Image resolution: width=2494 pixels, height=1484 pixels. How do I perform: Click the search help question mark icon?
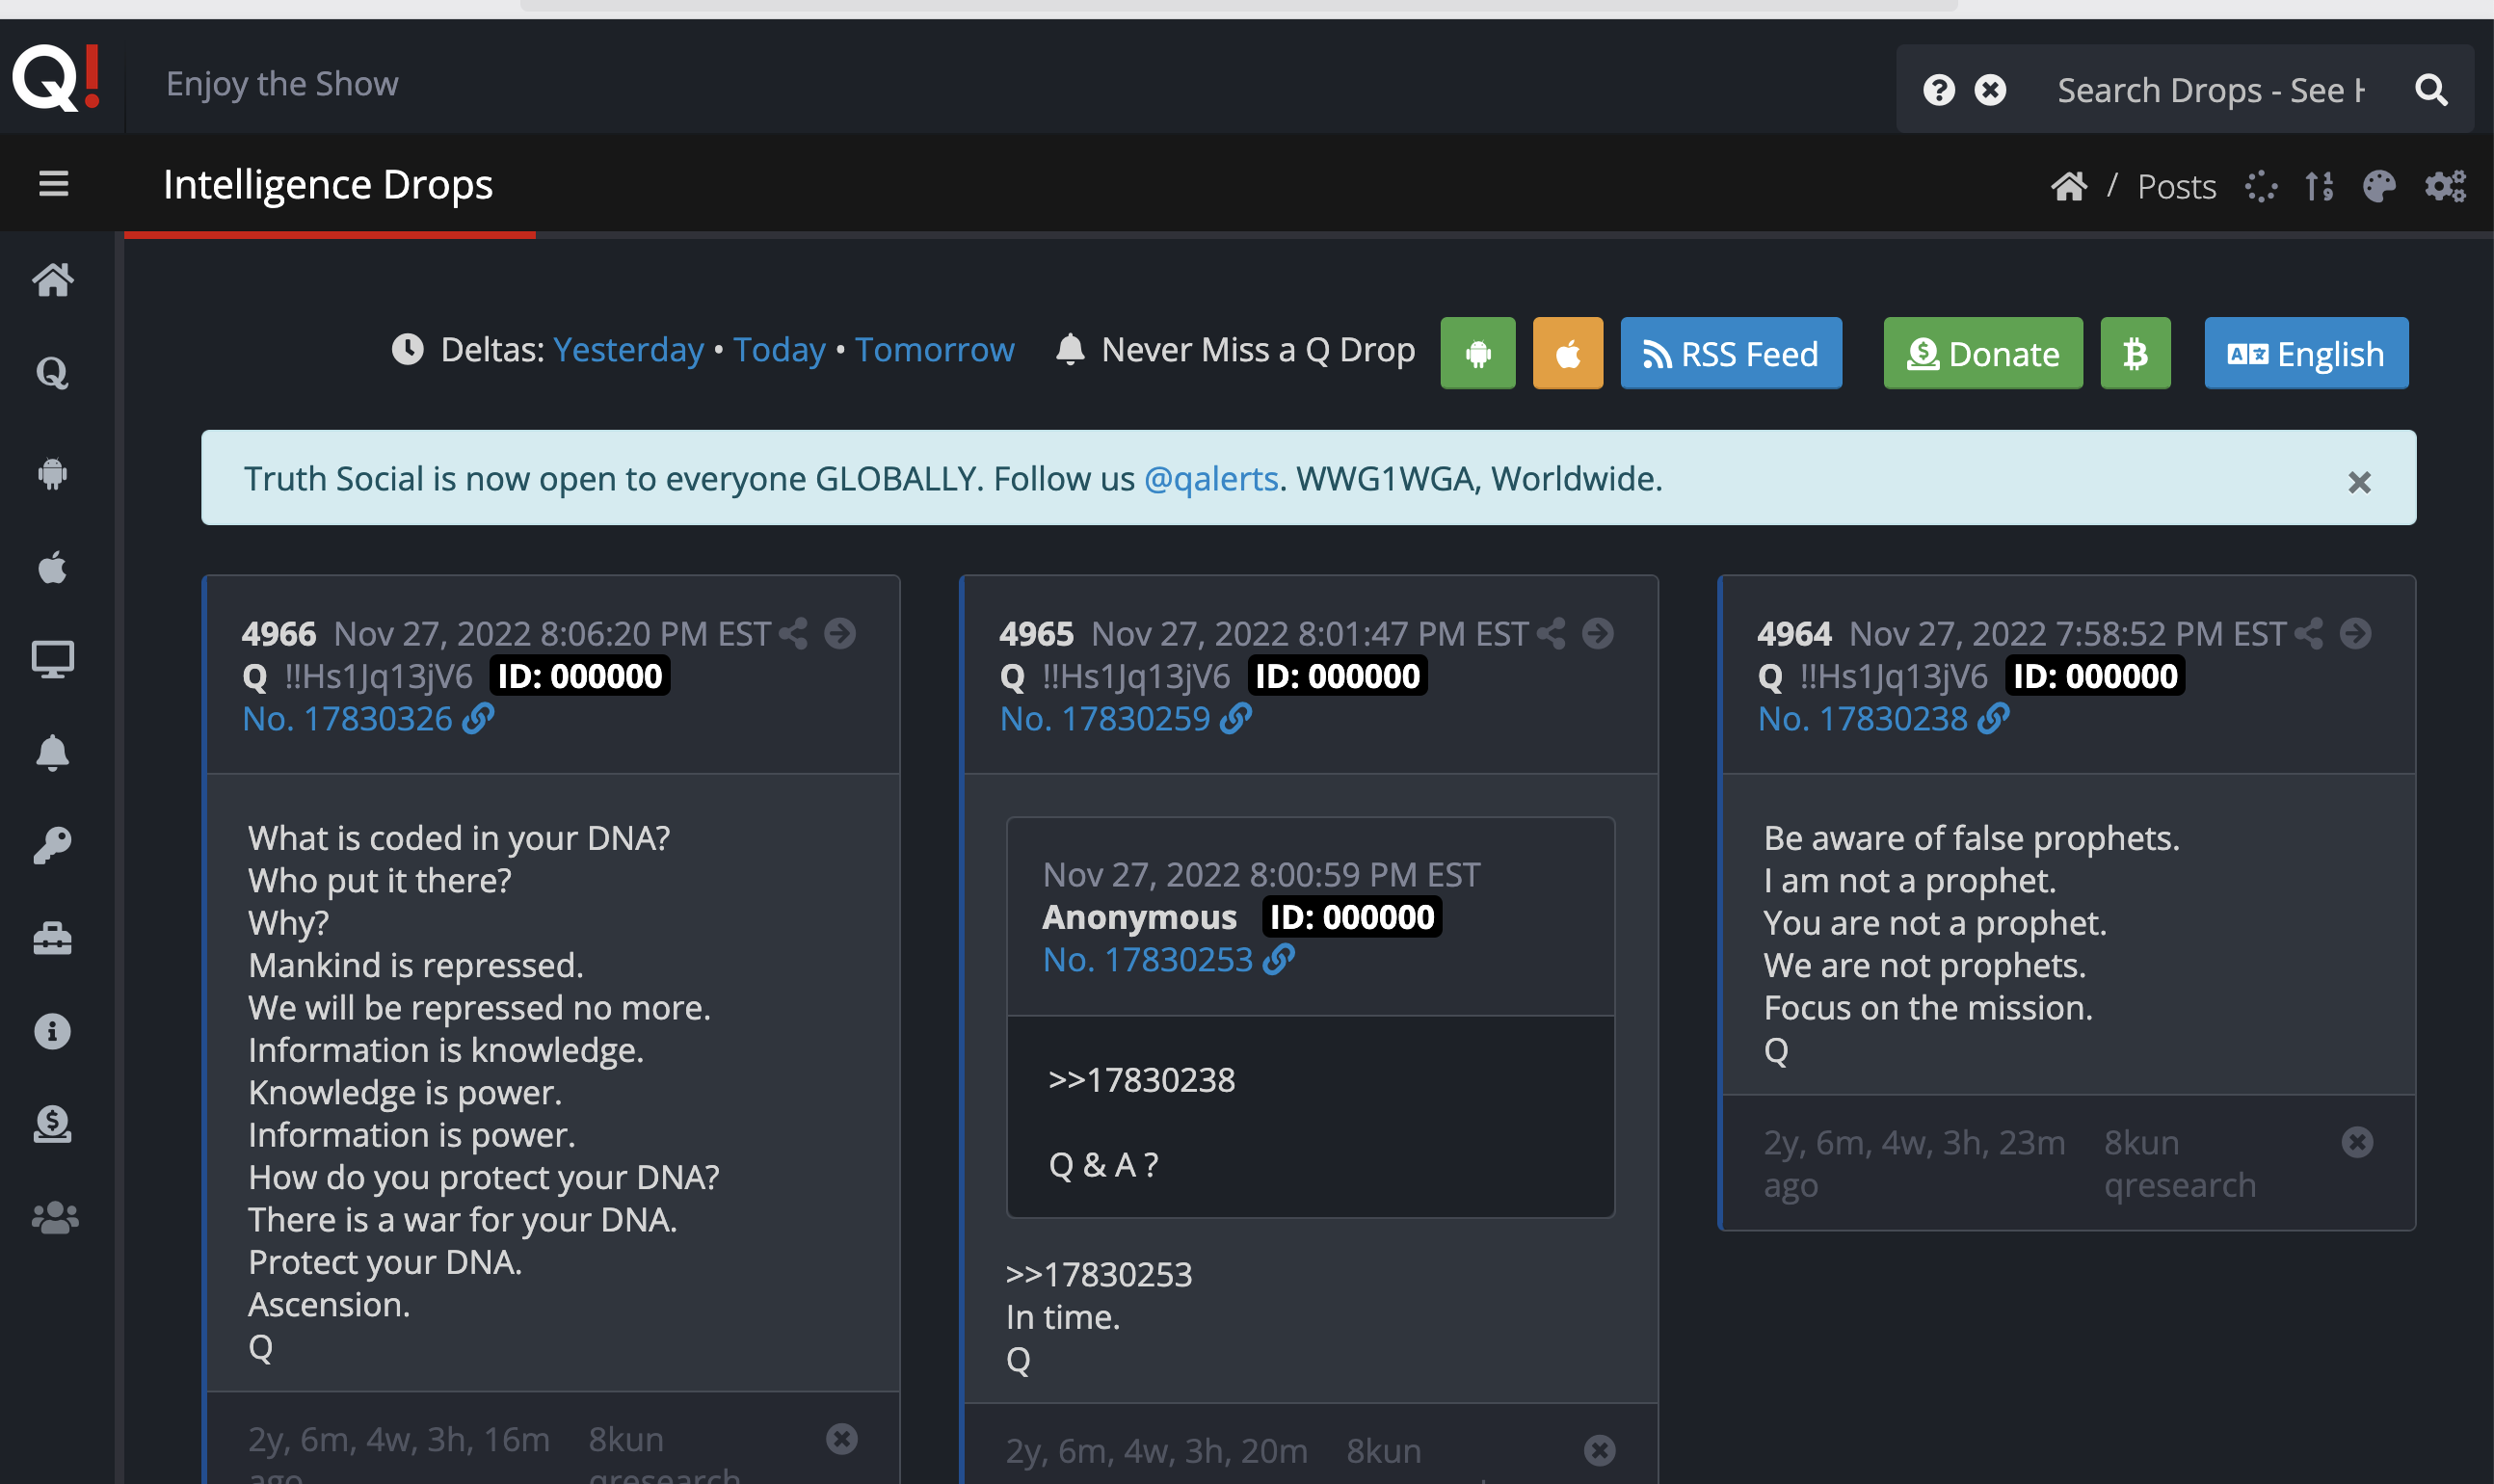(1939, 90)
